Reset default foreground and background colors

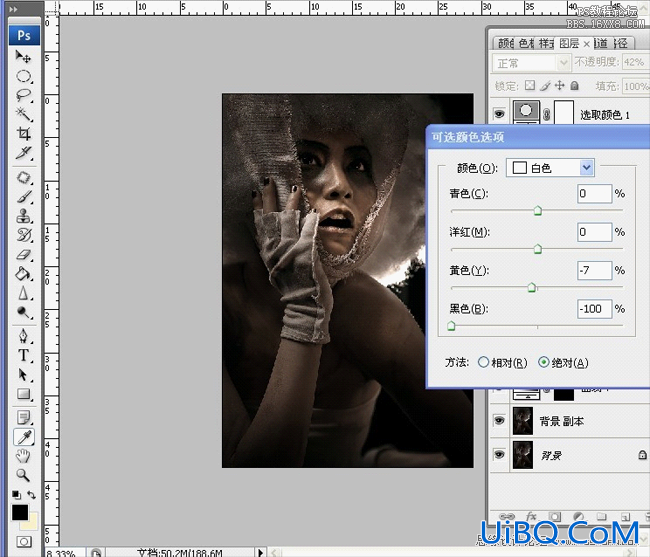16,494
